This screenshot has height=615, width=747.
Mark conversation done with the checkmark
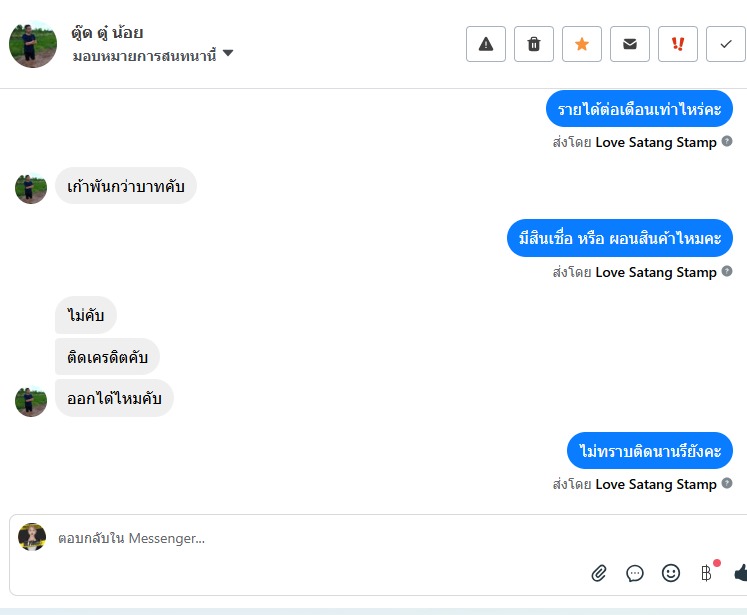pyautogui.click(x=725, y=44)
